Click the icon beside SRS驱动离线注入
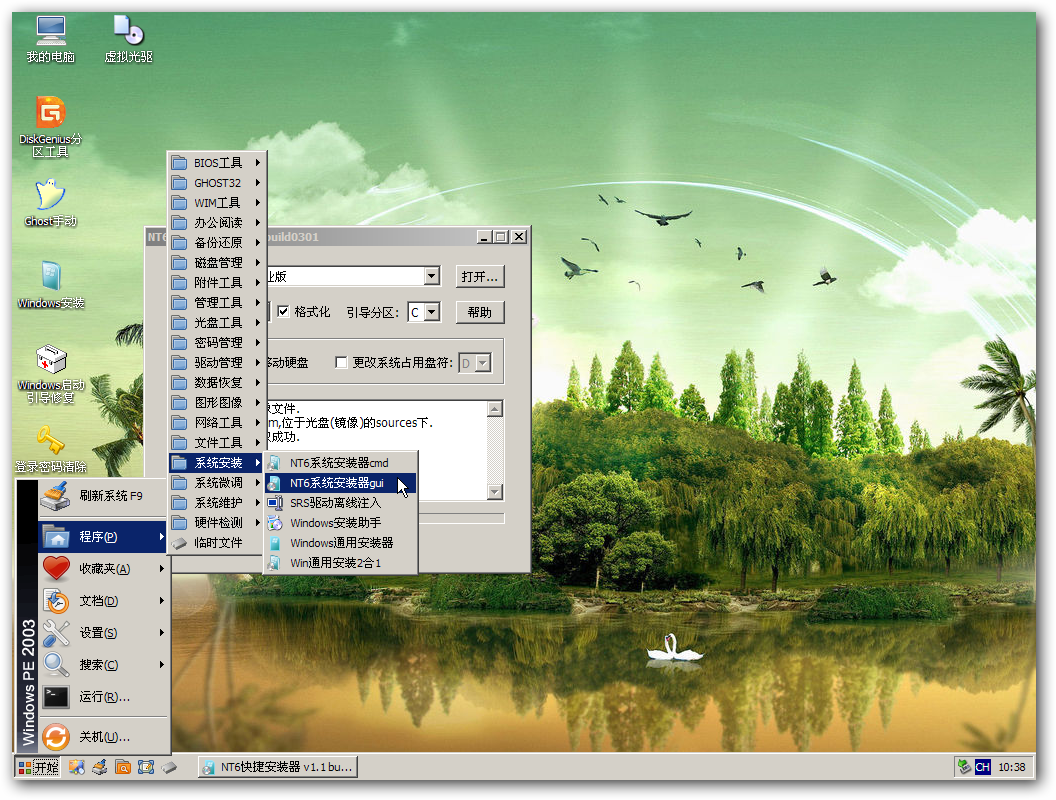Image resolution: width=1056 pixels, height=800 pixels. click(x=274, y=502)
